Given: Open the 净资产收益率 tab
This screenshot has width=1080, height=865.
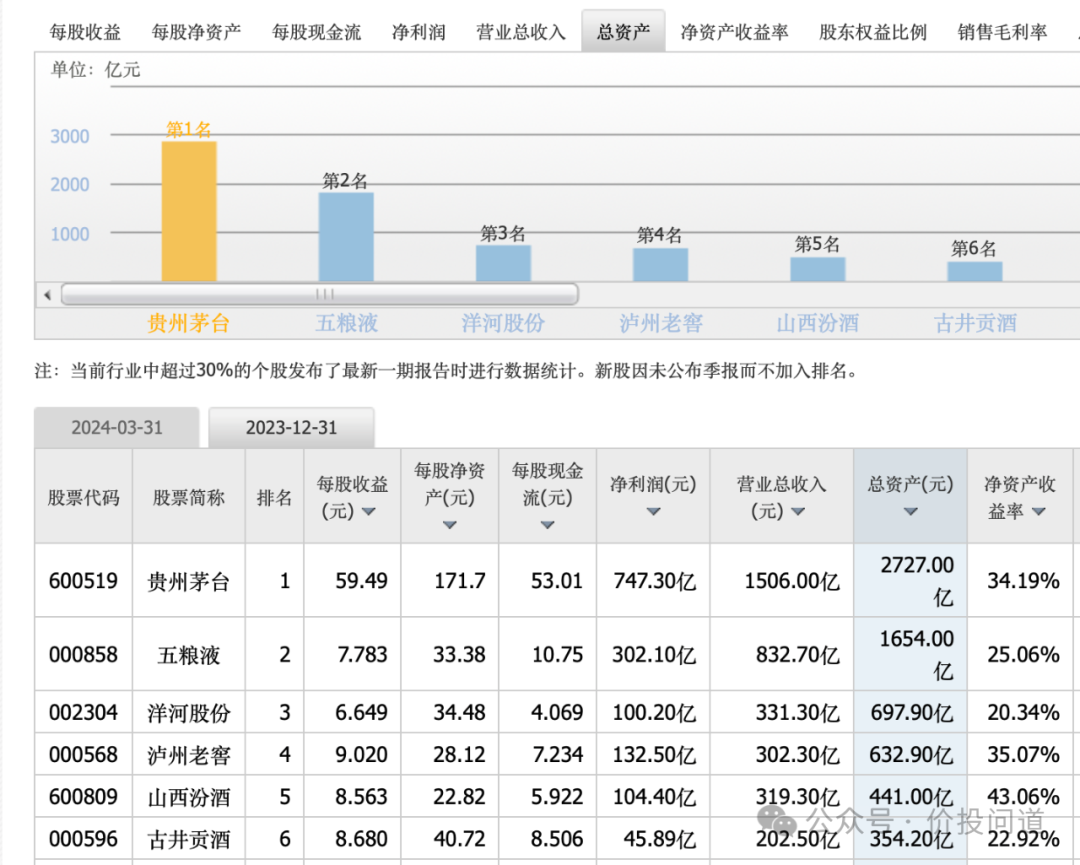Looking at the screenshot, I should point(734,32).
